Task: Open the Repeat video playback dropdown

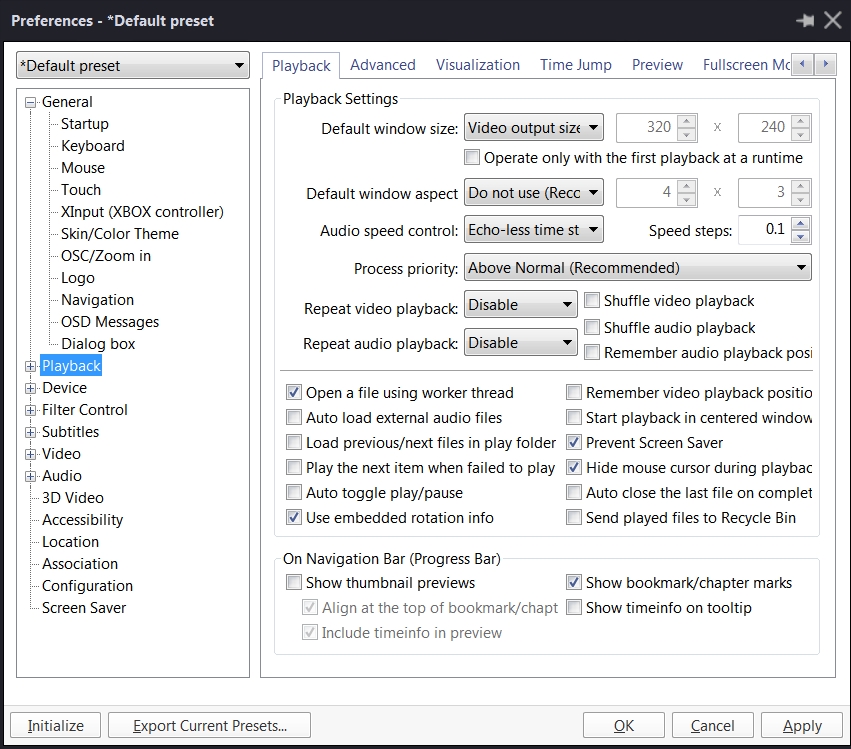Action: (x=521, y=305)
